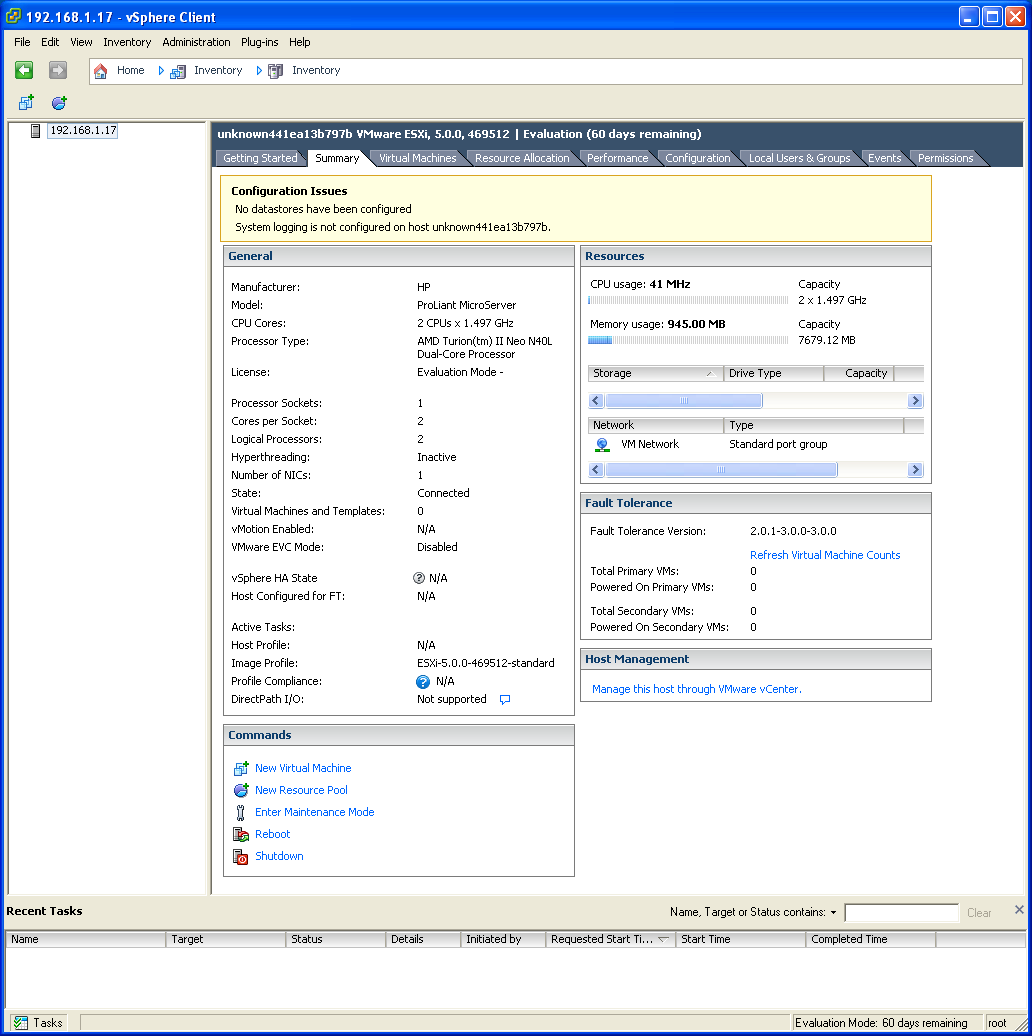Screen dimensions: 1032x1036
Task: Click the green Back navigation arrow
Action: point(24,70)
